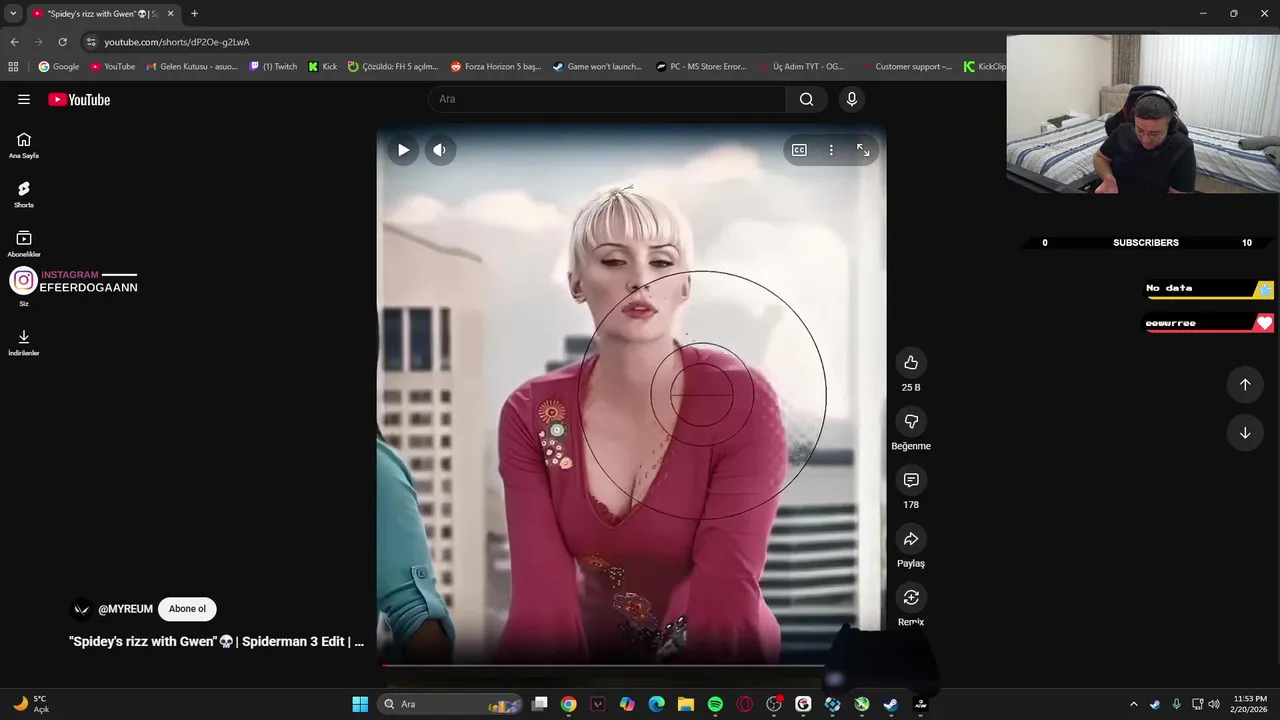Like the Short with 25 B likes
The height and width of the screenshot is (720, 1280).
point(911,363)
